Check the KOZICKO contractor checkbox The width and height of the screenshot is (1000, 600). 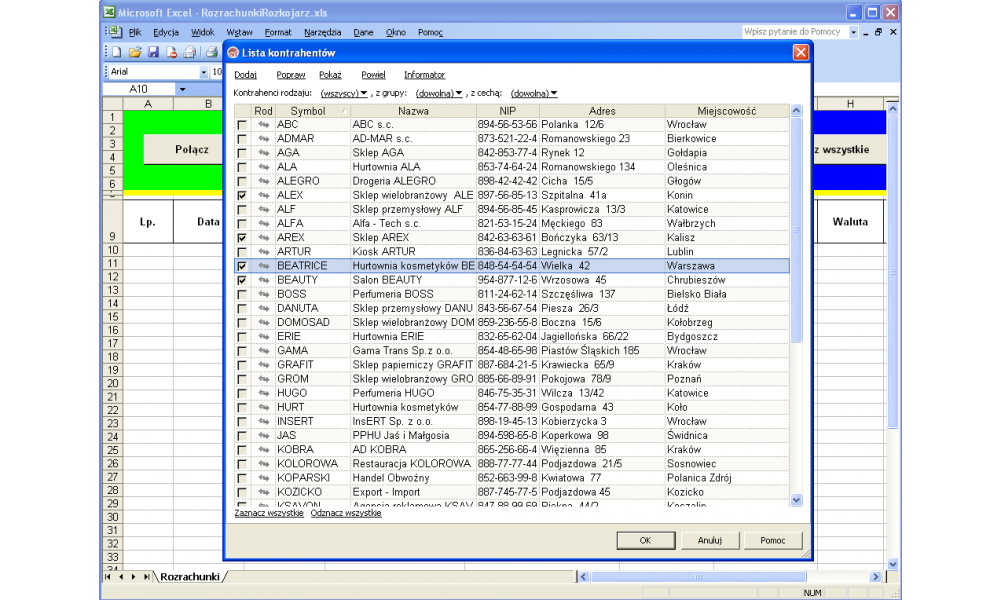242,492
